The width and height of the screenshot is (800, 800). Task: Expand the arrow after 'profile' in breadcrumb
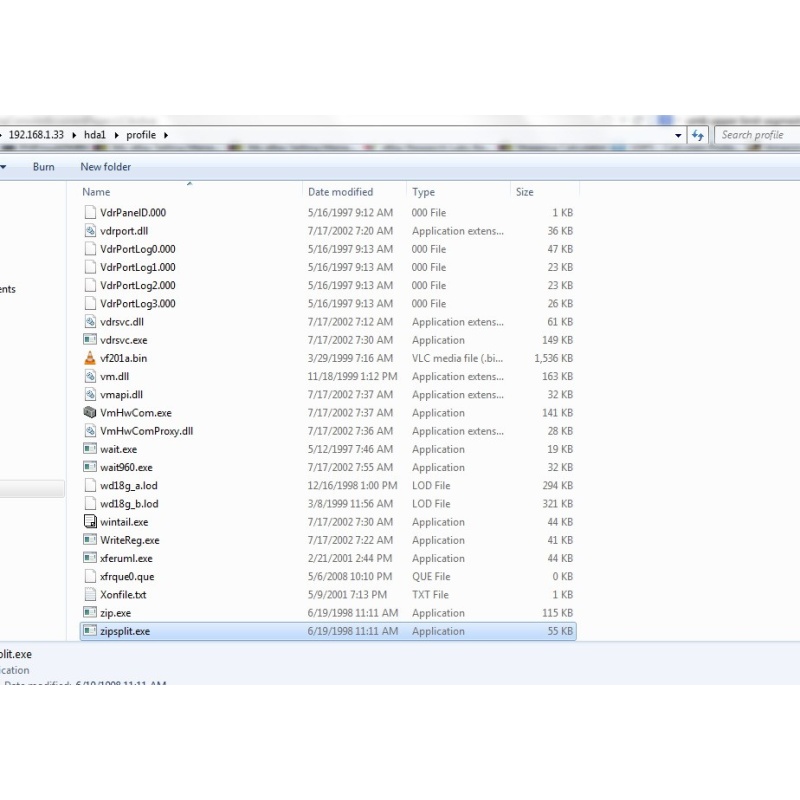(165, 135)
